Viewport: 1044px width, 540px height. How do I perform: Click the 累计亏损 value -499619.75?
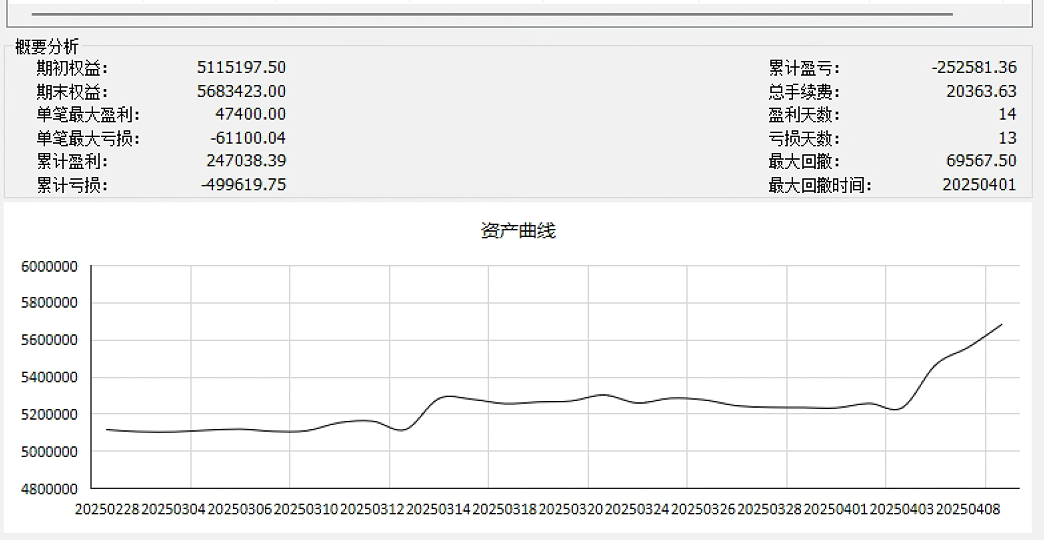[x=239, y=184]
